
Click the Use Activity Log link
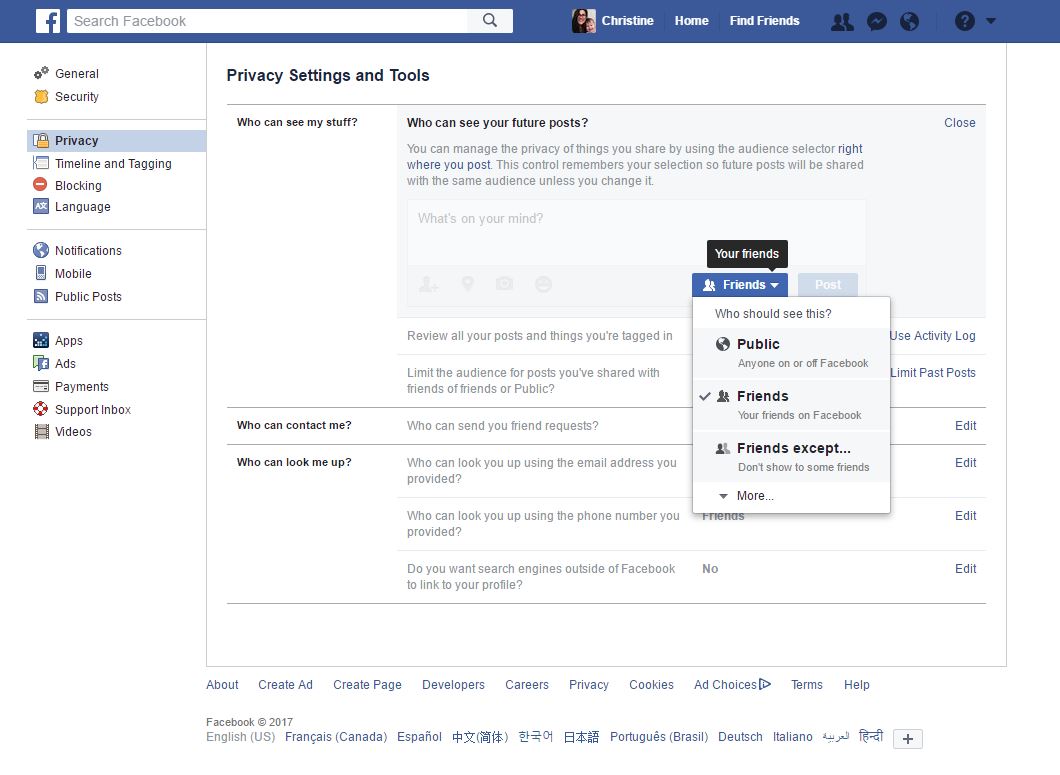click(x=932, y=335)
